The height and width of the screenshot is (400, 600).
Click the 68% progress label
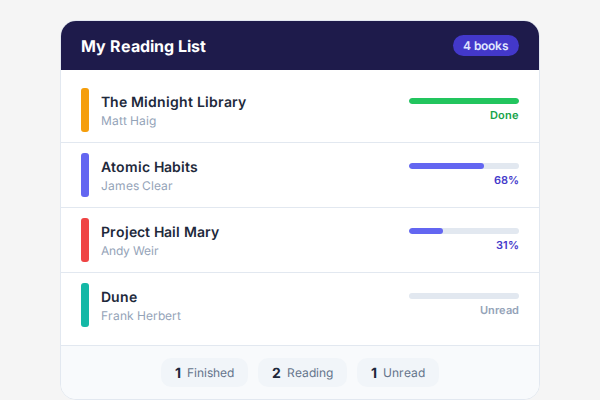[x=506, y=181]
